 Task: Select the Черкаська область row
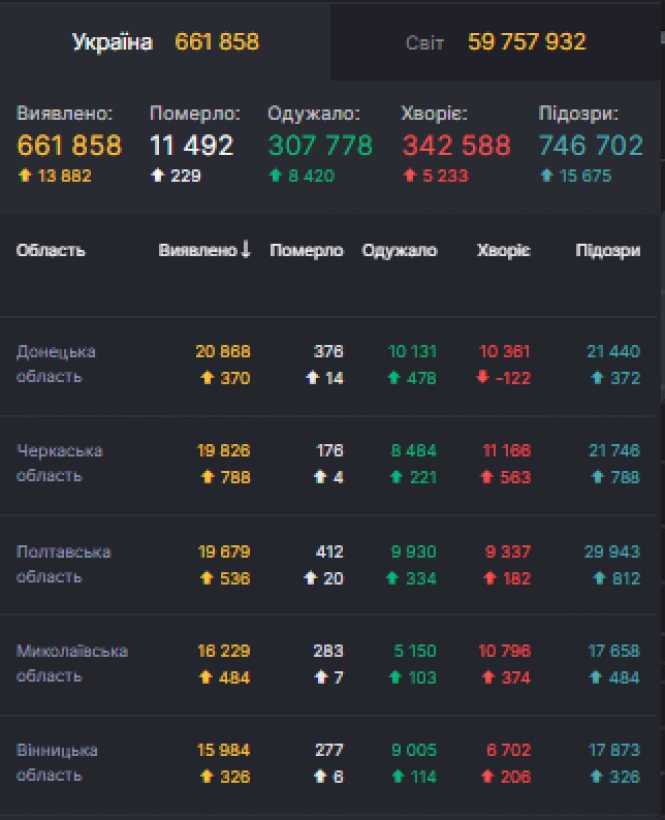pos(59,464)
